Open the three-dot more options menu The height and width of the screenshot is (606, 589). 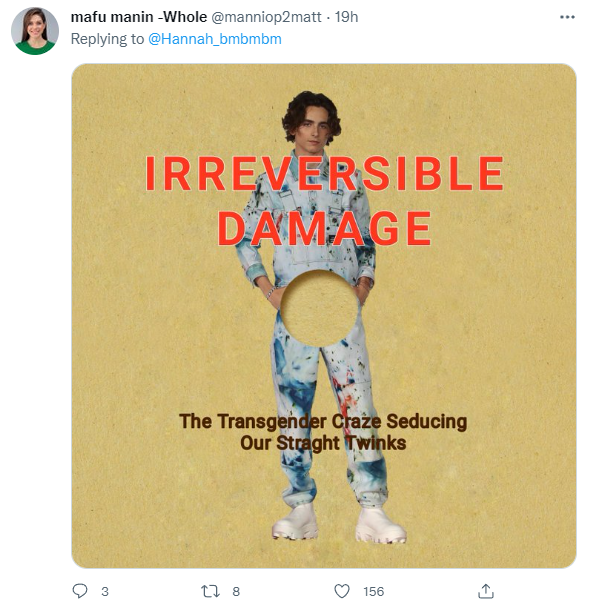point(567,17)
